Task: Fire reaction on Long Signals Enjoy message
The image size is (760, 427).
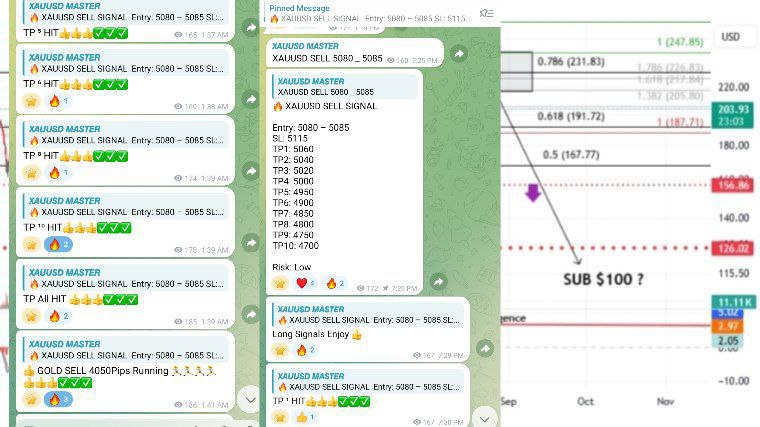Action: [x=305, y=350]
